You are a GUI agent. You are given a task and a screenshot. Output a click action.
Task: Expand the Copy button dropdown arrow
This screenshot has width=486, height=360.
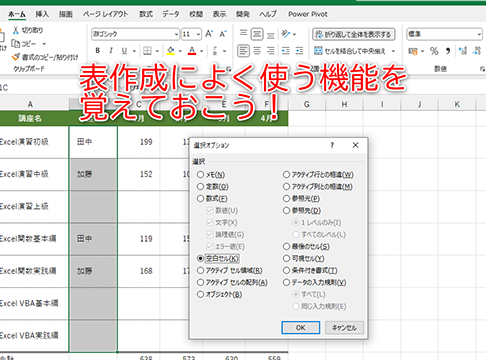[x=44, y=44]
